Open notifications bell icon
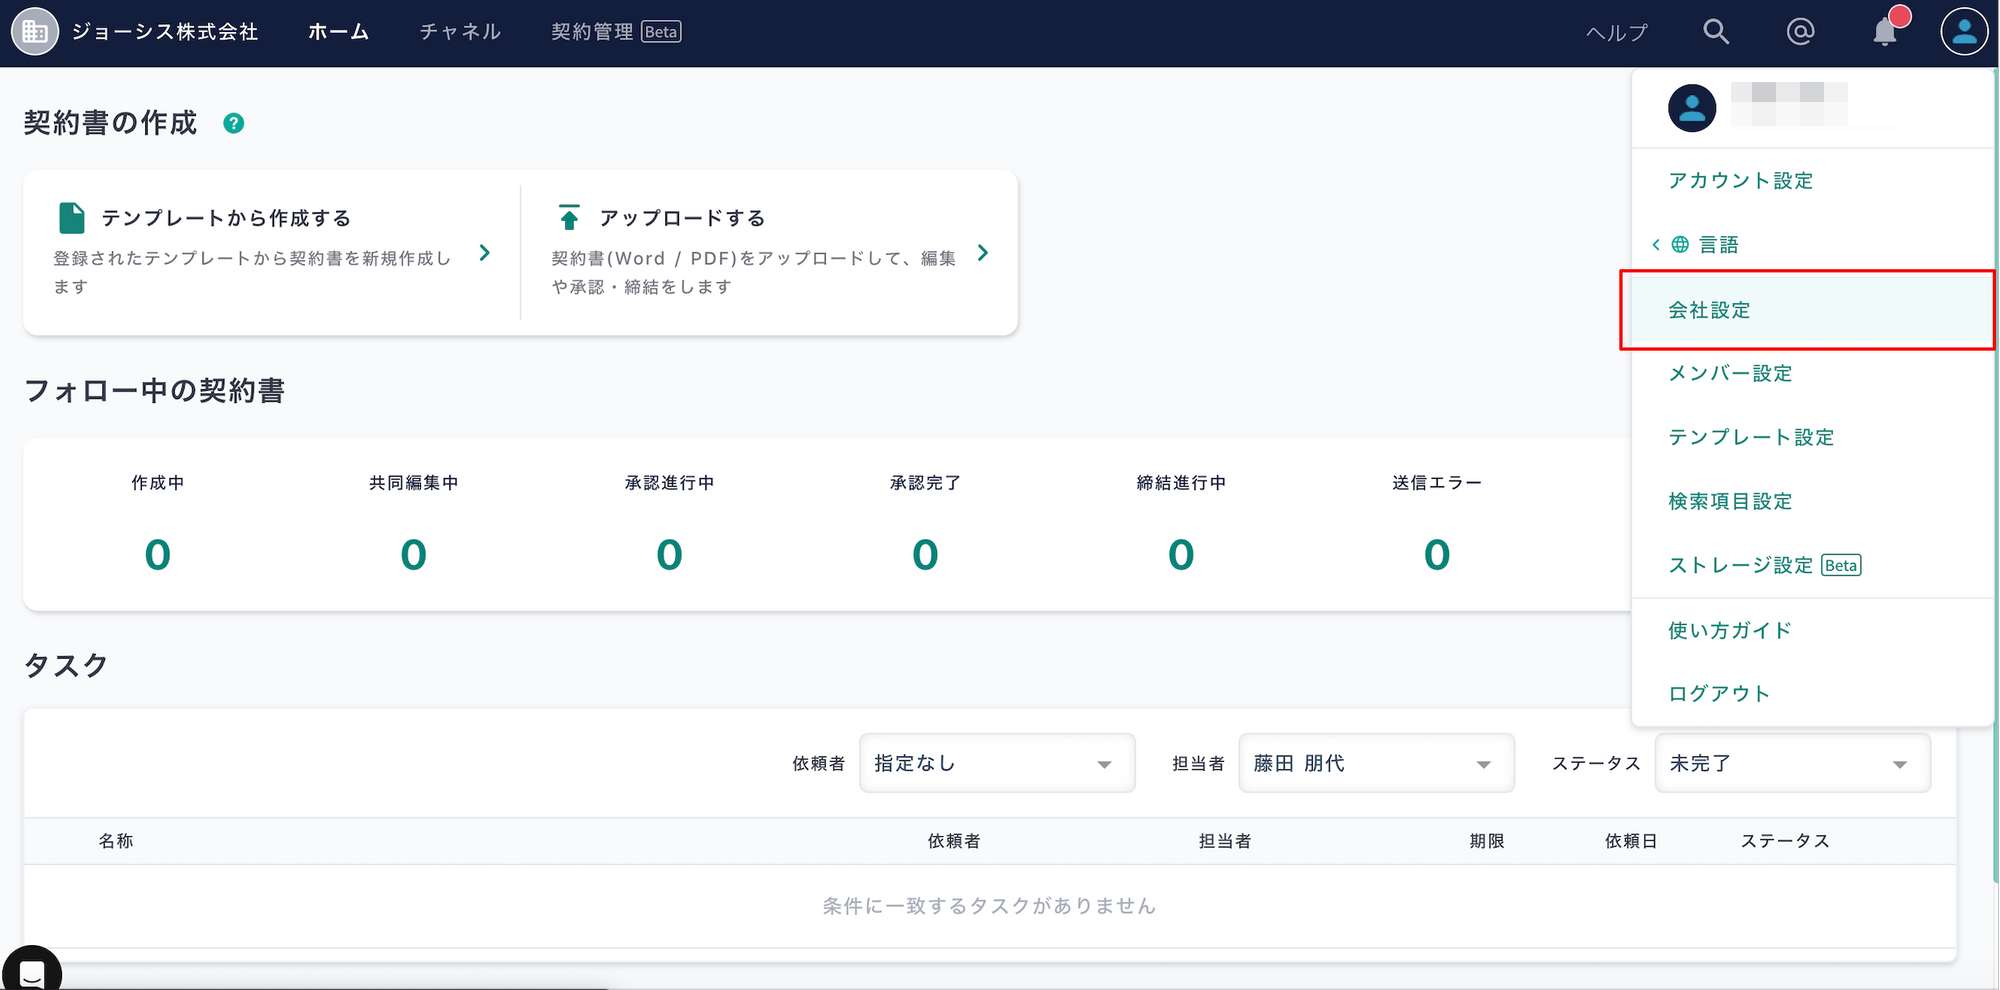This screenshot has width=2000, height=990. (x=1885, y=32)
